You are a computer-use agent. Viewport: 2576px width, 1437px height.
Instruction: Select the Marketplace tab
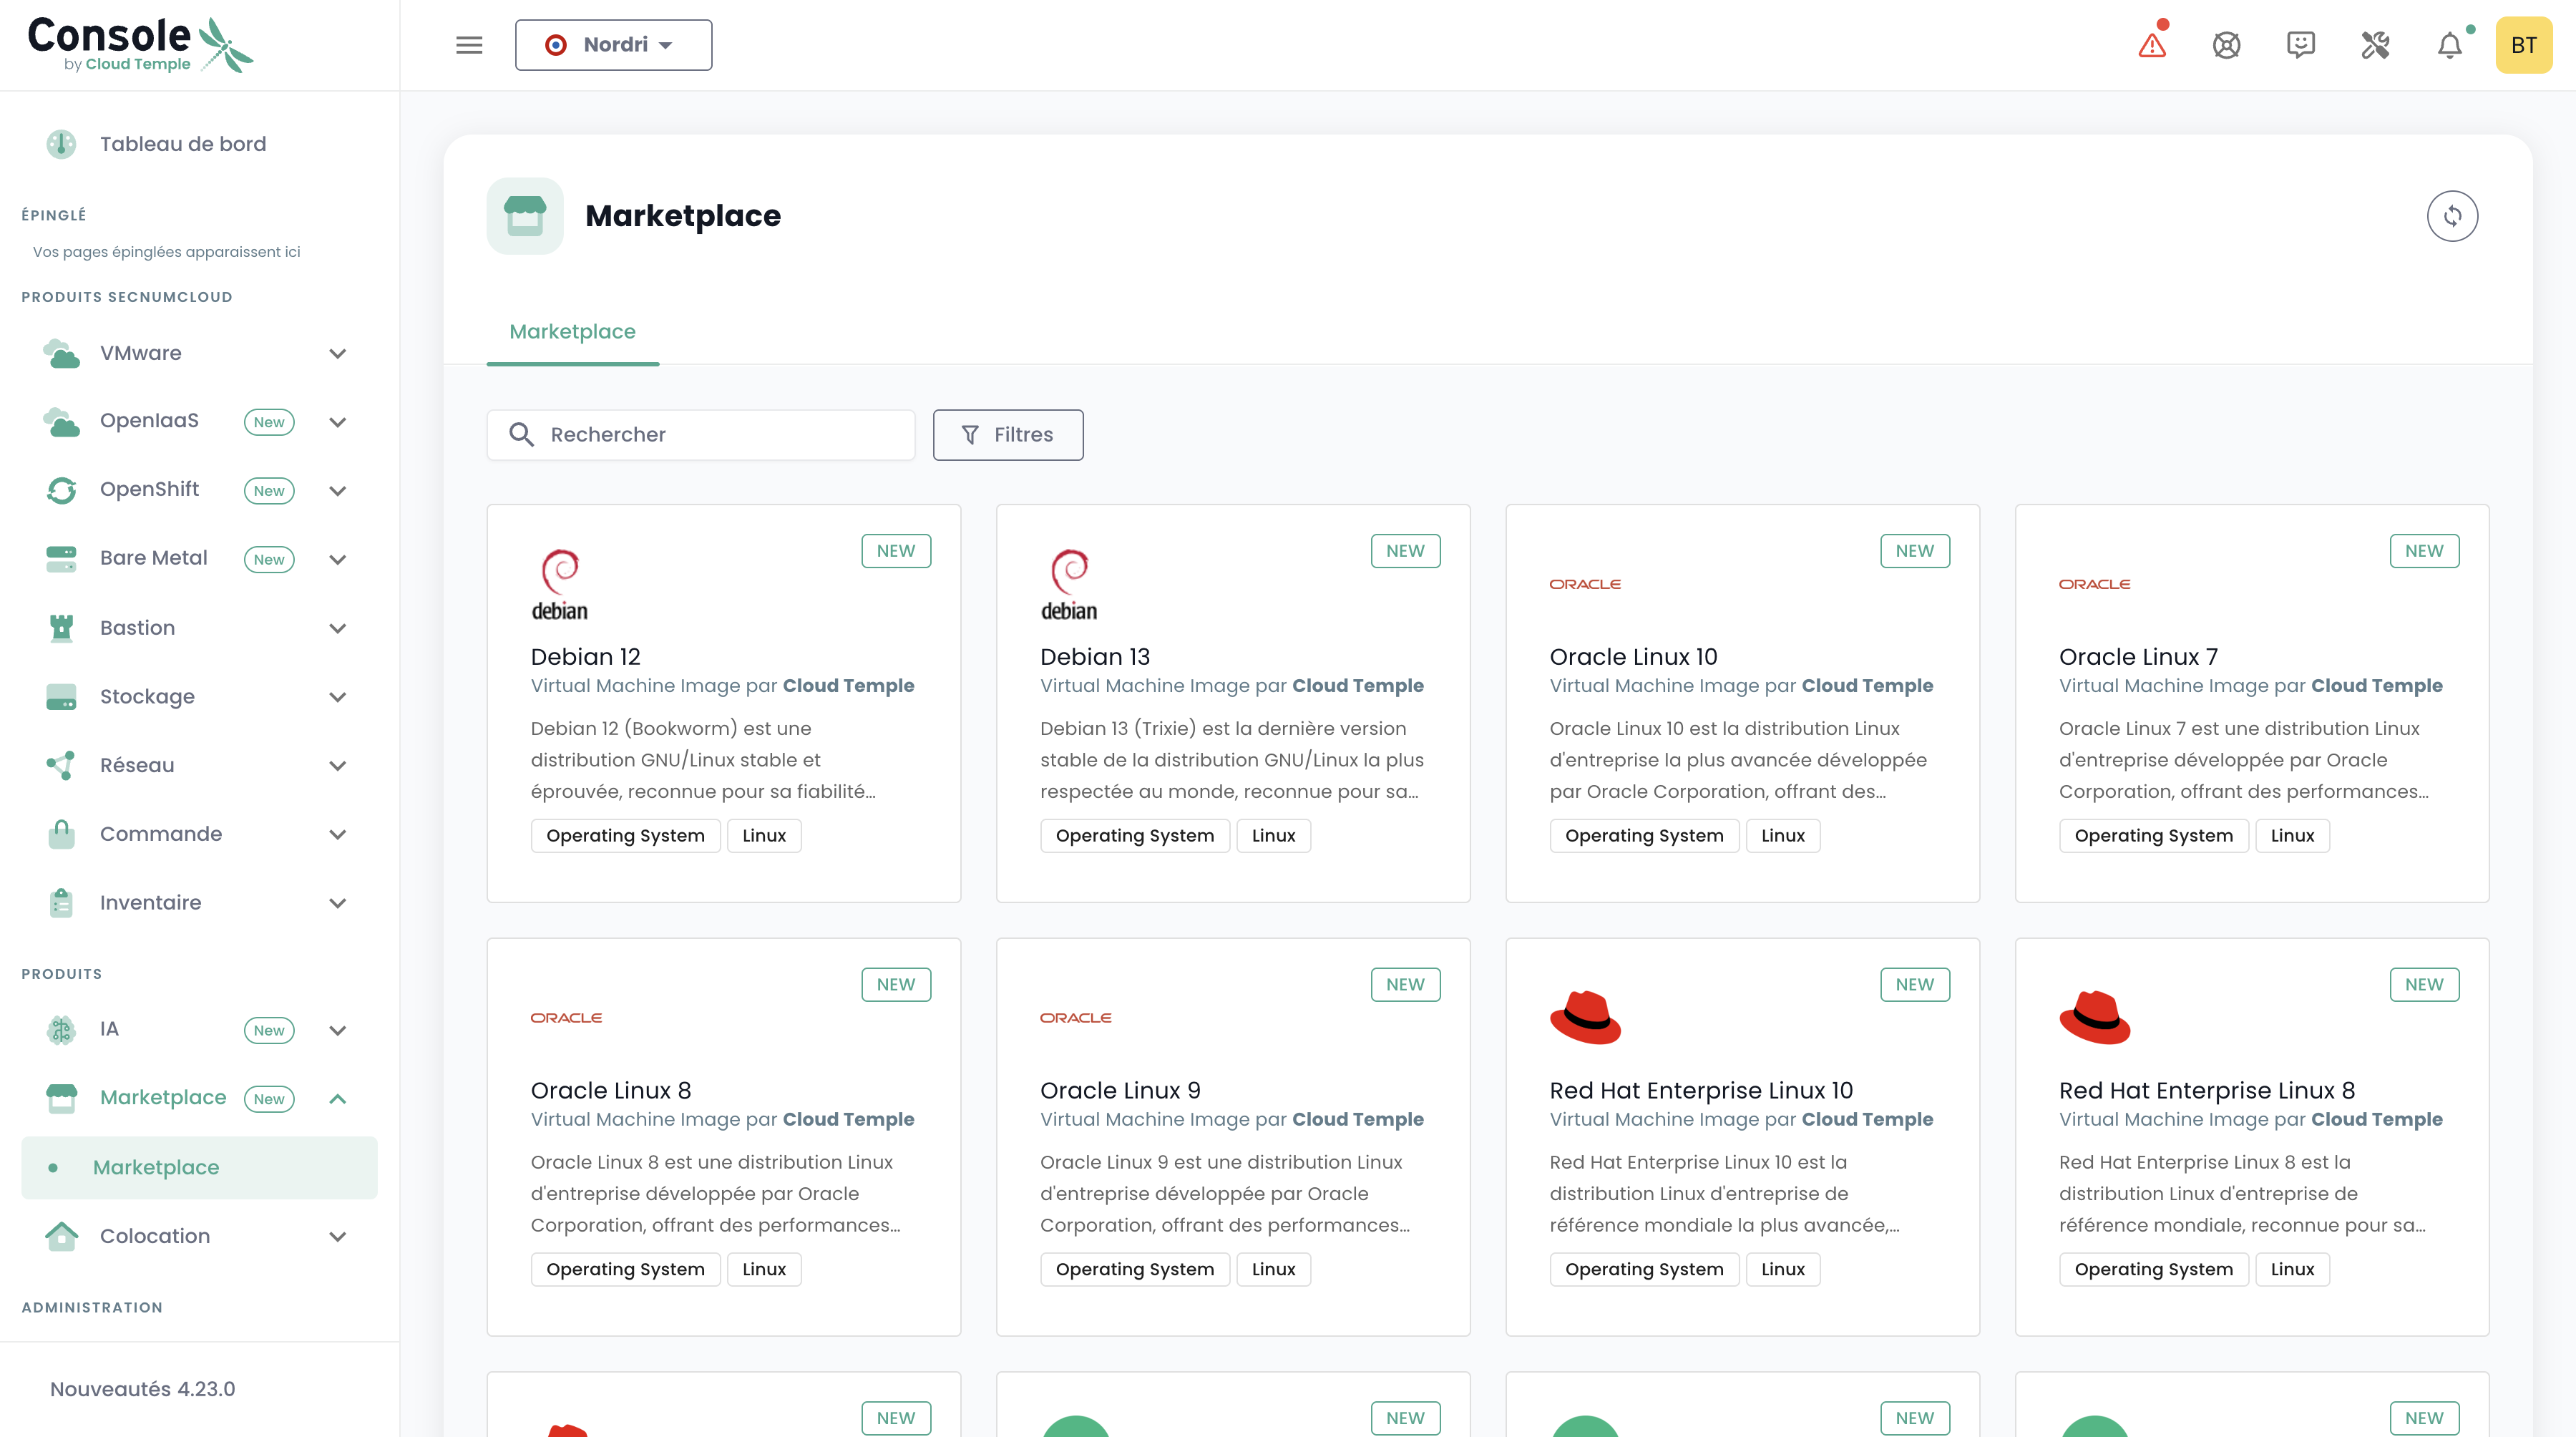[x=572, y=332]
